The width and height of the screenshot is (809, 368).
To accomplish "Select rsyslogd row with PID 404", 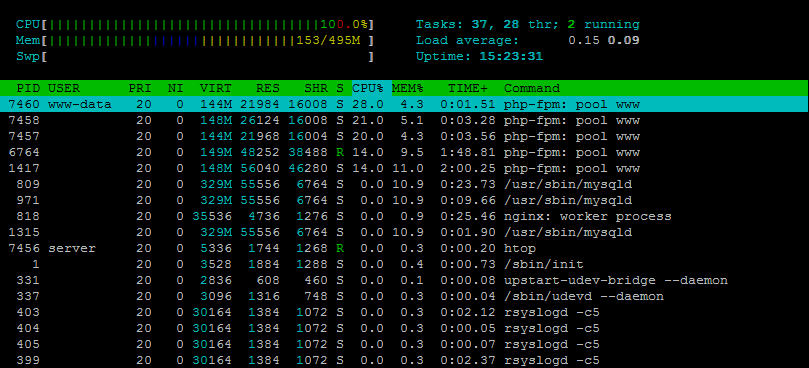I will (x=404, y=328).
